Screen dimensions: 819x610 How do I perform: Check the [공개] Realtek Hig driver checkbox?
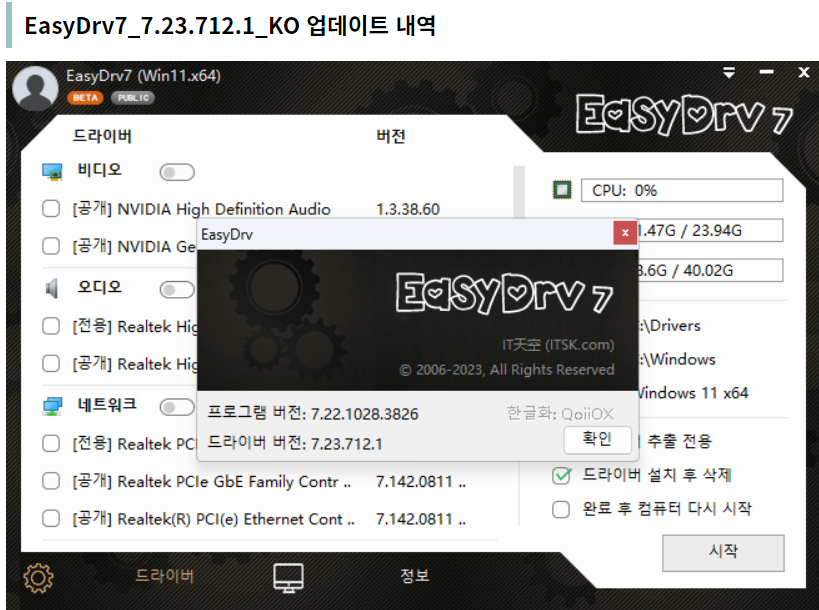(51, 363)
